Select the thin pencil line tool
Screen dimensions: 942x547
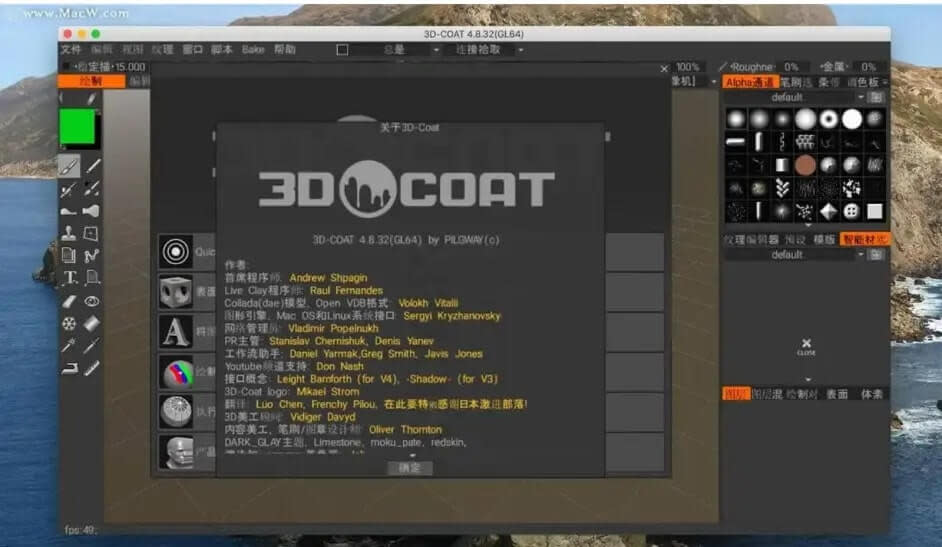pos(93,166)
